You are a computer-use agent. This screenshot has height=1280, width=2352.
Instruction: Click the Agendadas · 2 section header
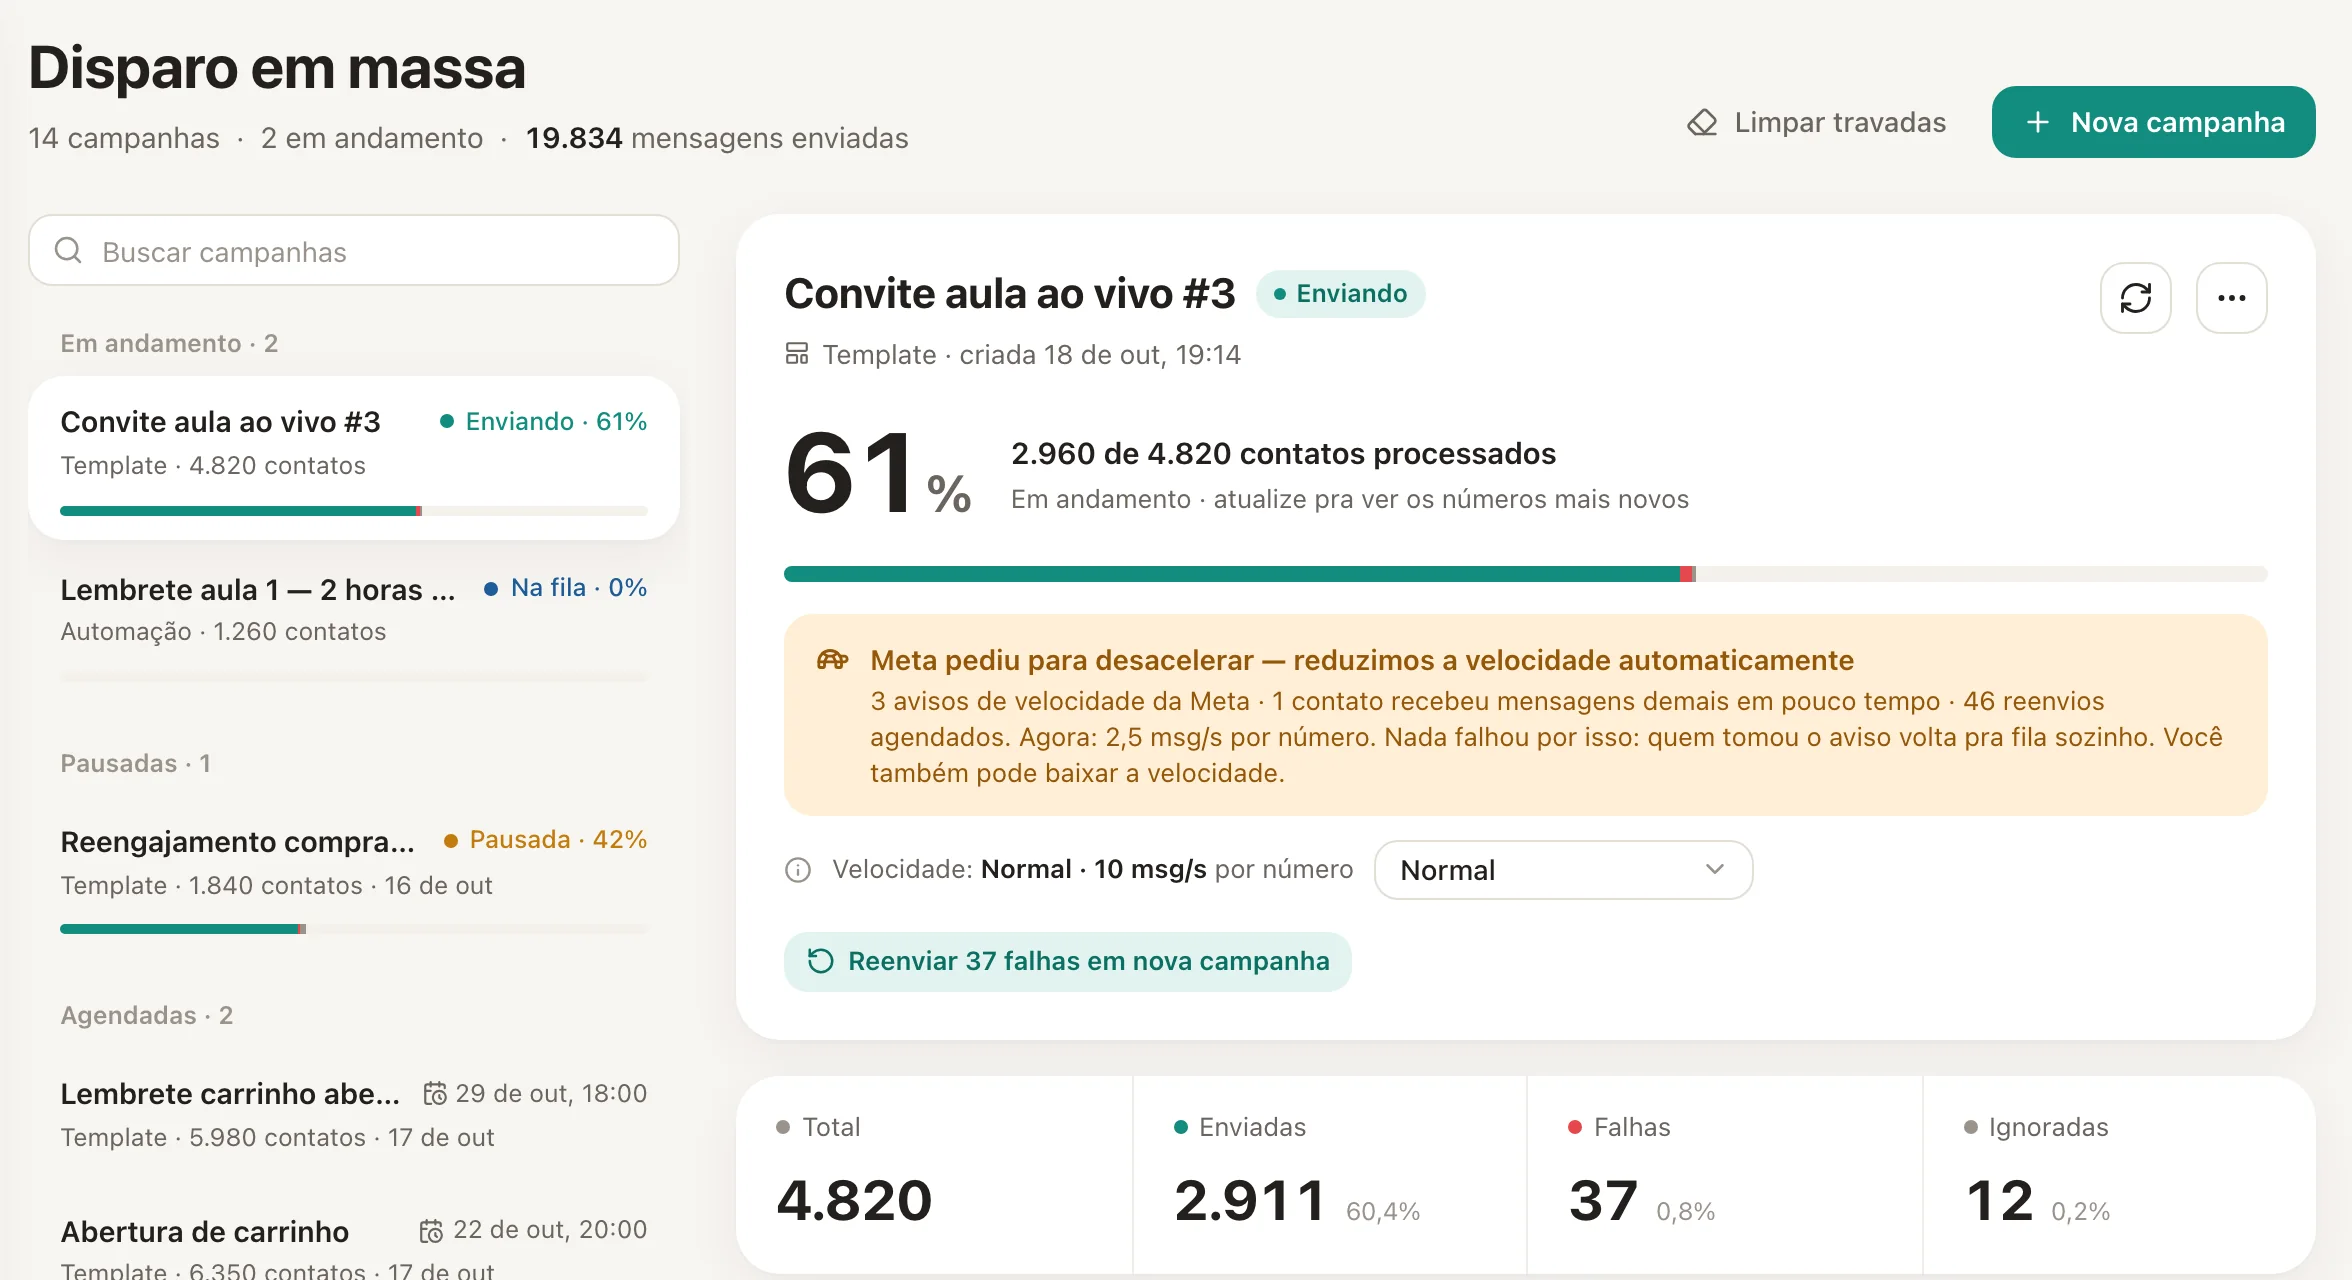click(x=146, y=1015)
